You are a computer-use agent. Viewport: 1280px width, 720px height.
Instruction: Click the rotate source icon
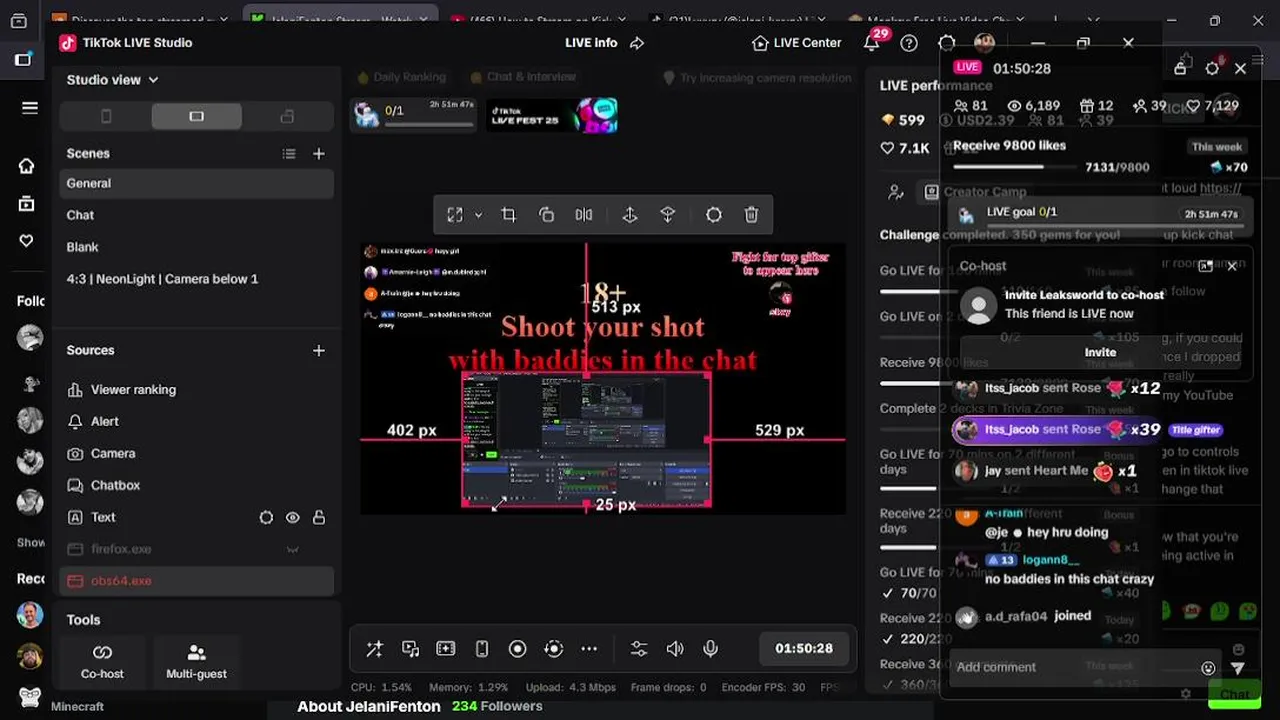pyautogui.click(x=546, y=215)
